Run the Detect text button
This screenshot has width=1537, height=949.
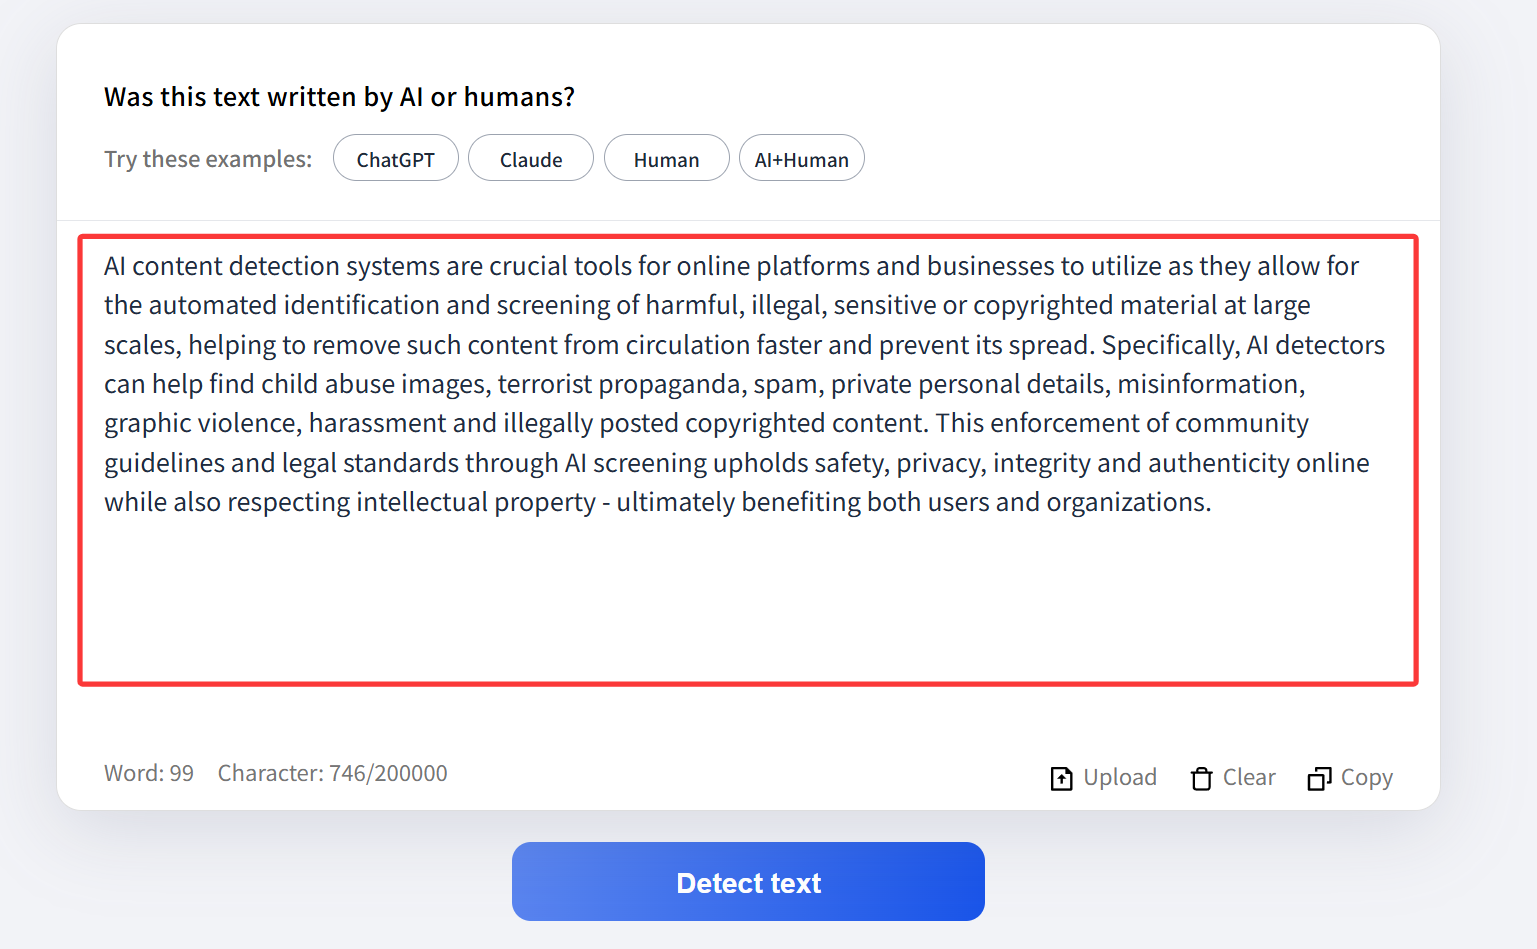[748, 882]
